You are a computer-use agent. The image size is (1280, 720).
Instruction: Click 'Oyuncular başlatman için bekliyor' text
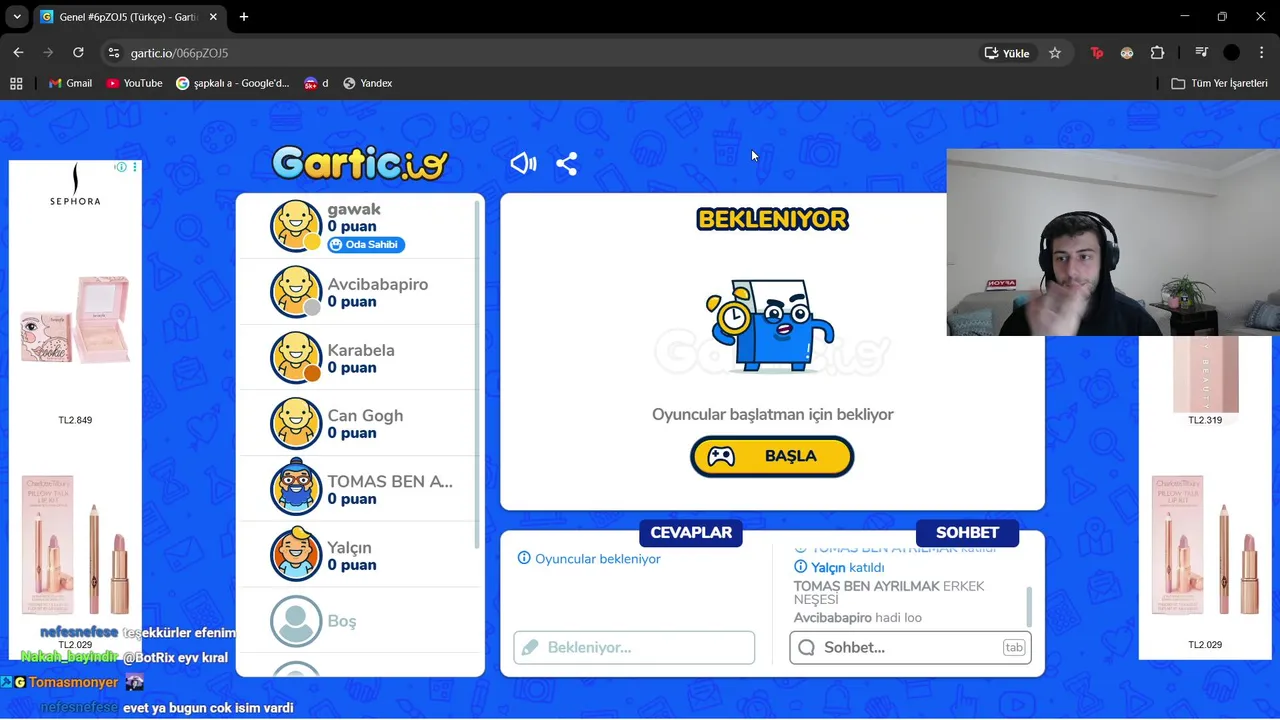point(772,414)
